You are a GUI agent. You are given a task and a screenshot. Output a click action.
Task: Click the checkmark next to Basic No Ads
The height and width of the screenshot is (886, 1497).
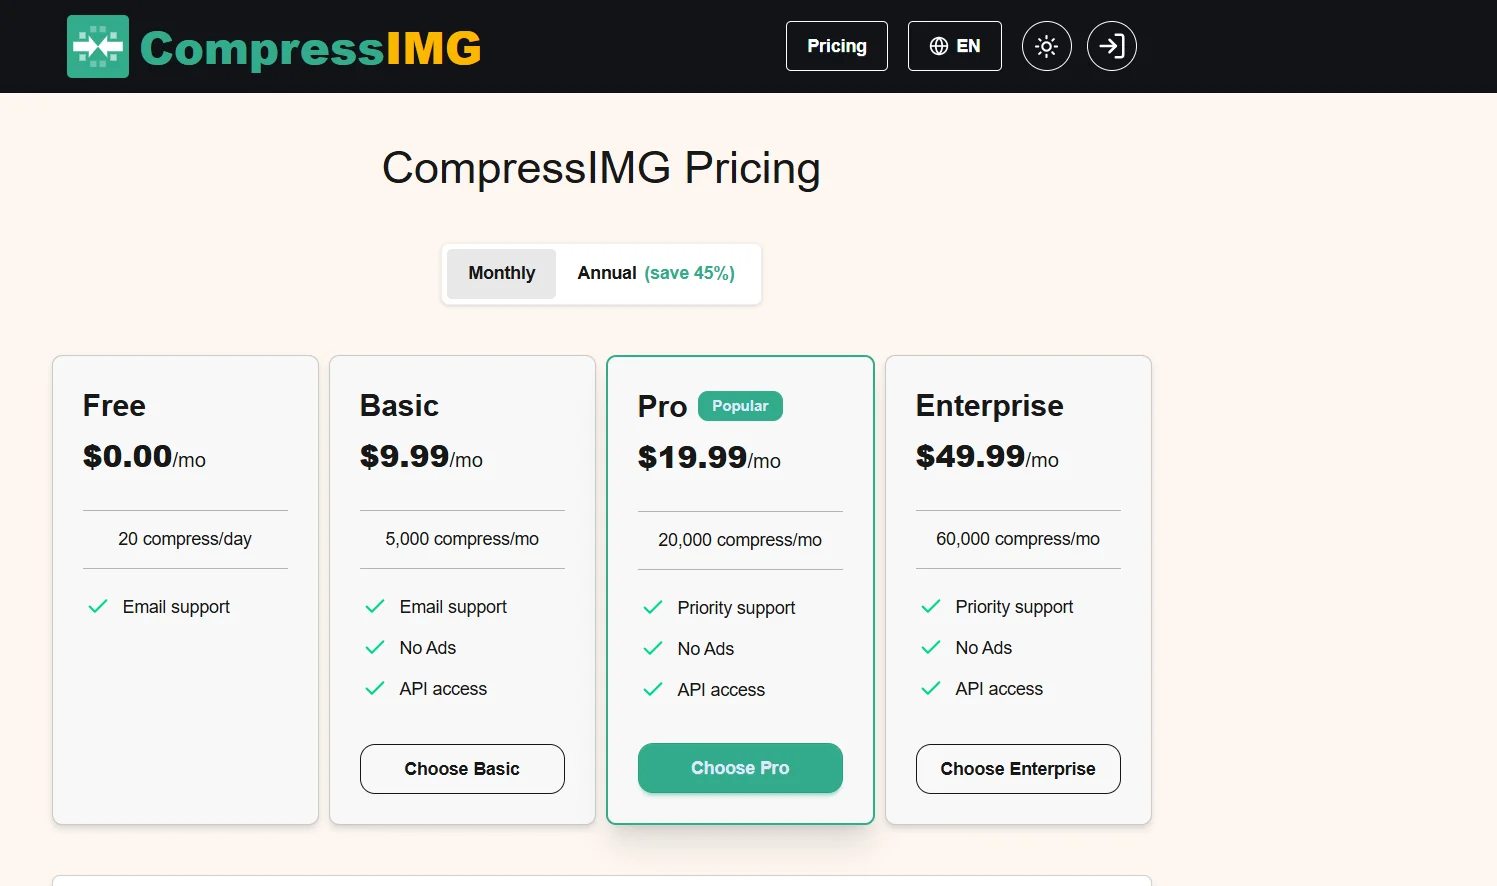click(375, 648)
